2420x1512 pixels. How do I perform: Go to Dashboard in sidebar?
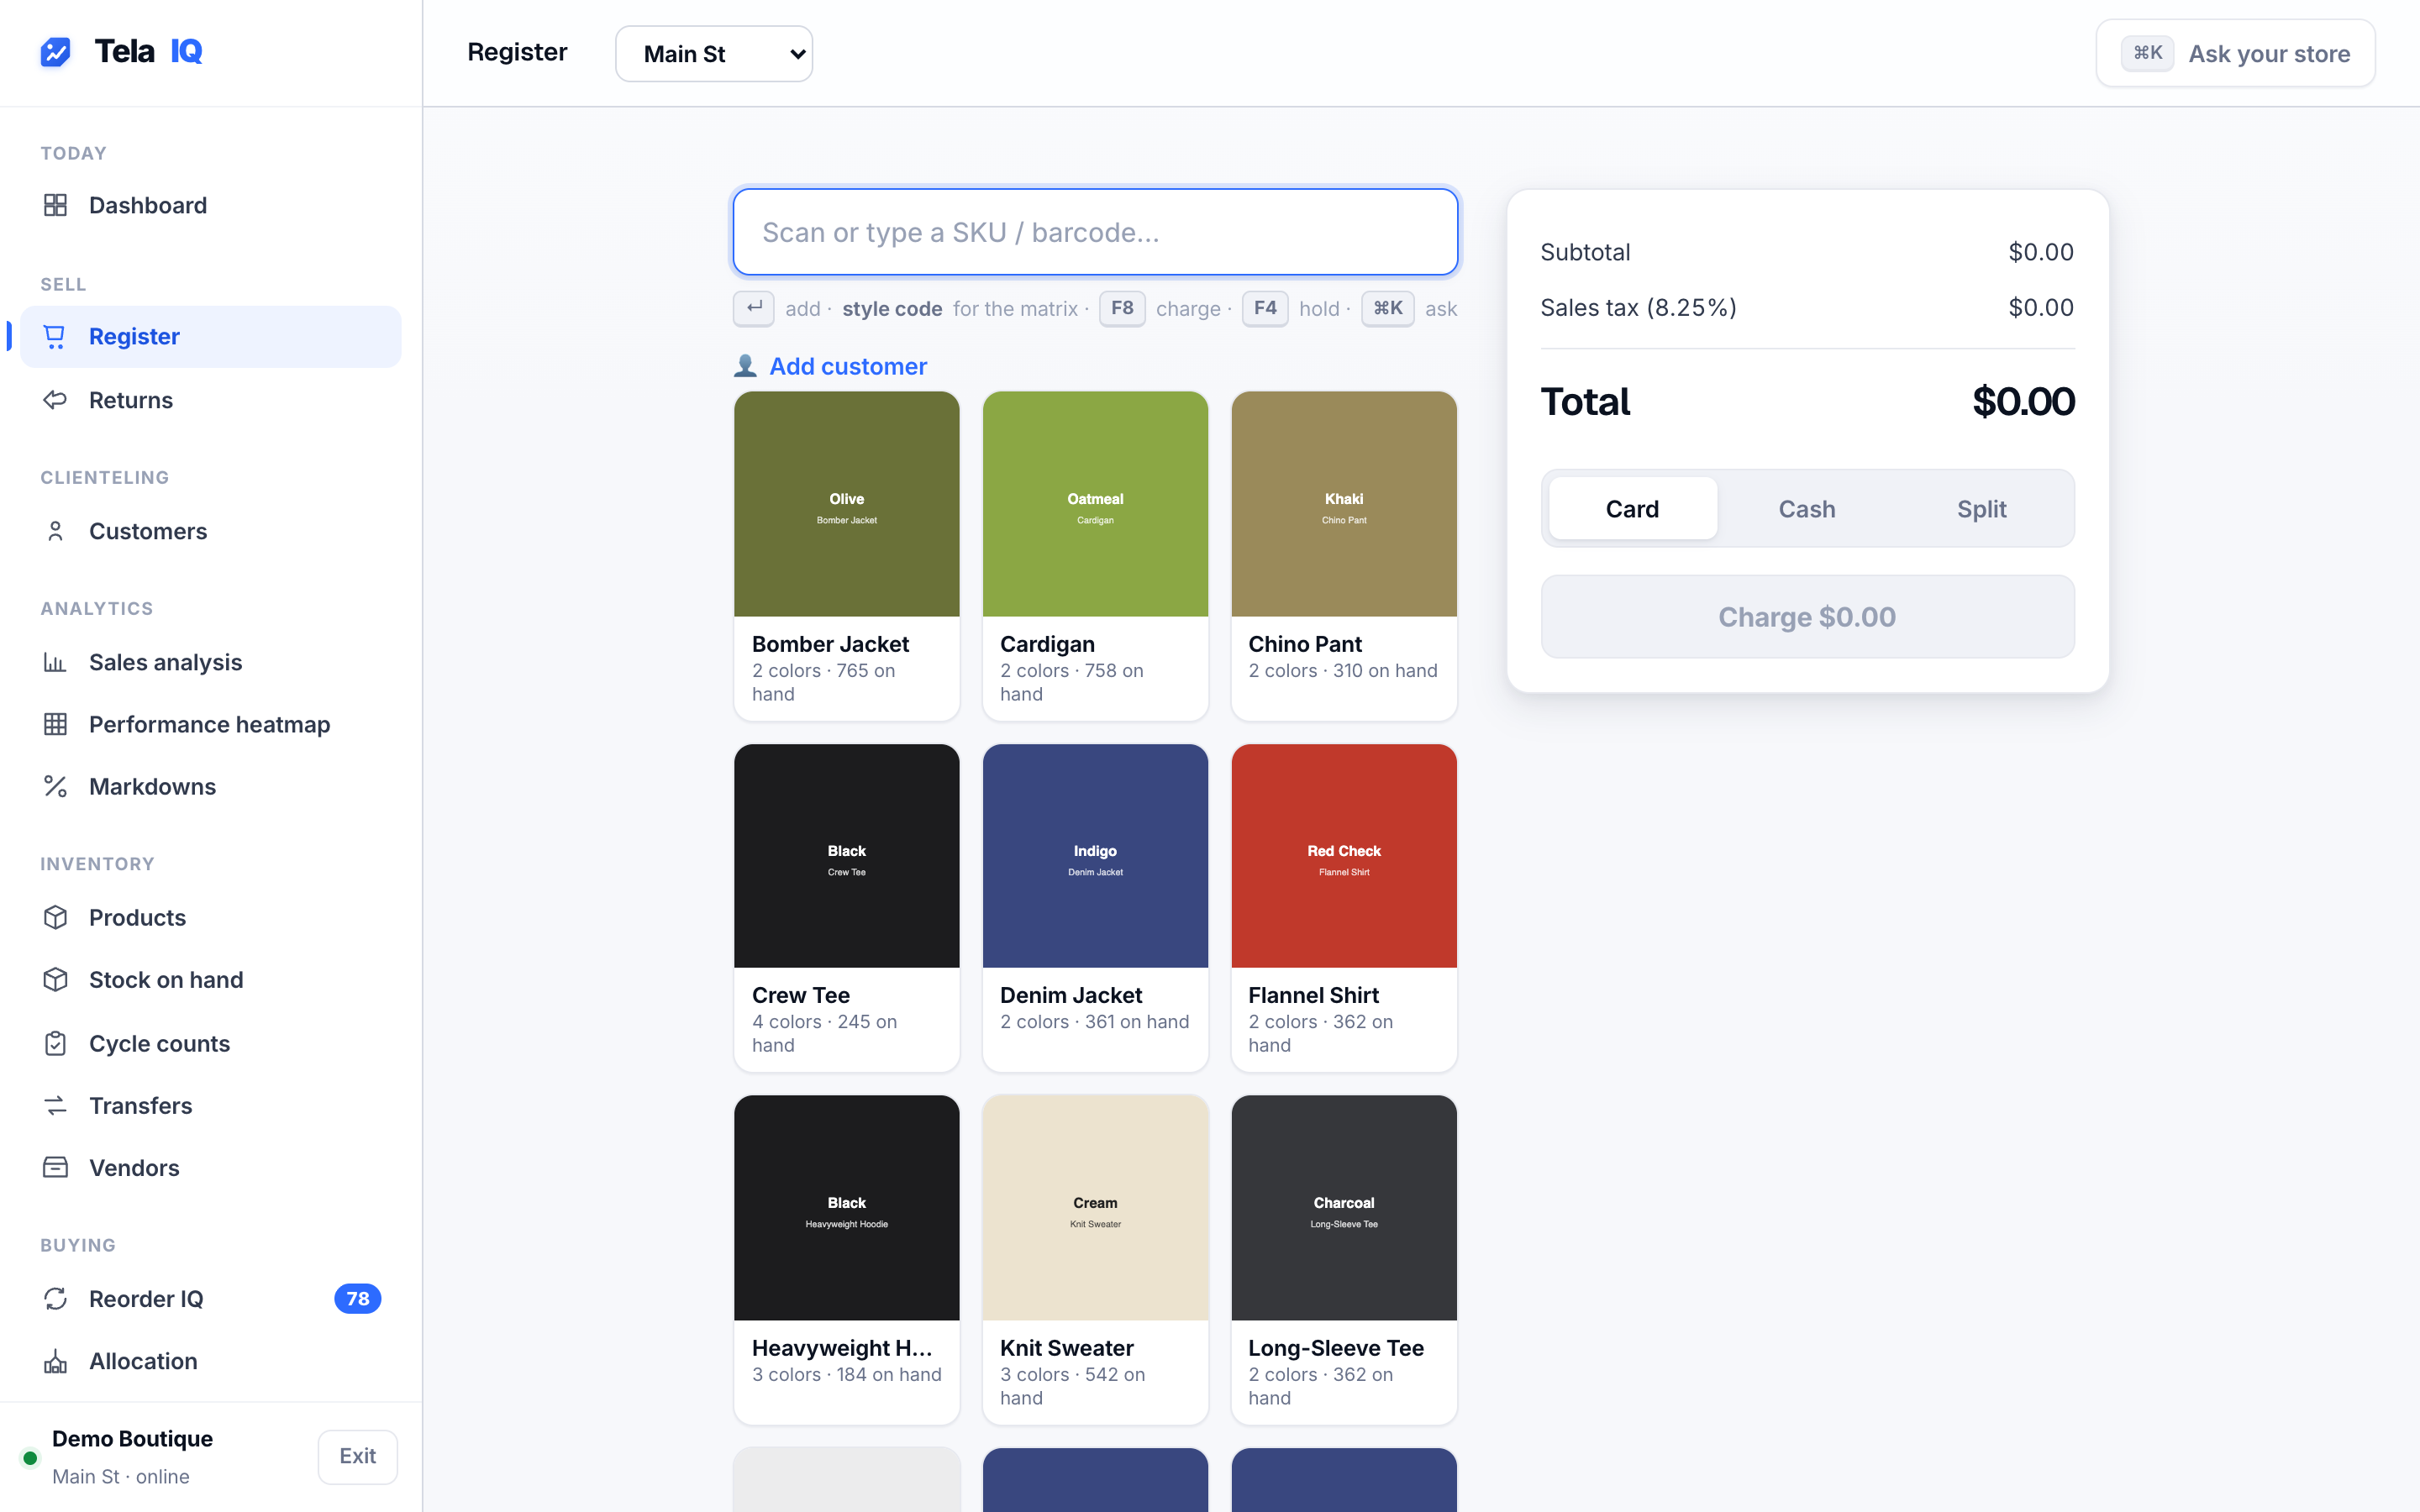[x=210, y=205]
